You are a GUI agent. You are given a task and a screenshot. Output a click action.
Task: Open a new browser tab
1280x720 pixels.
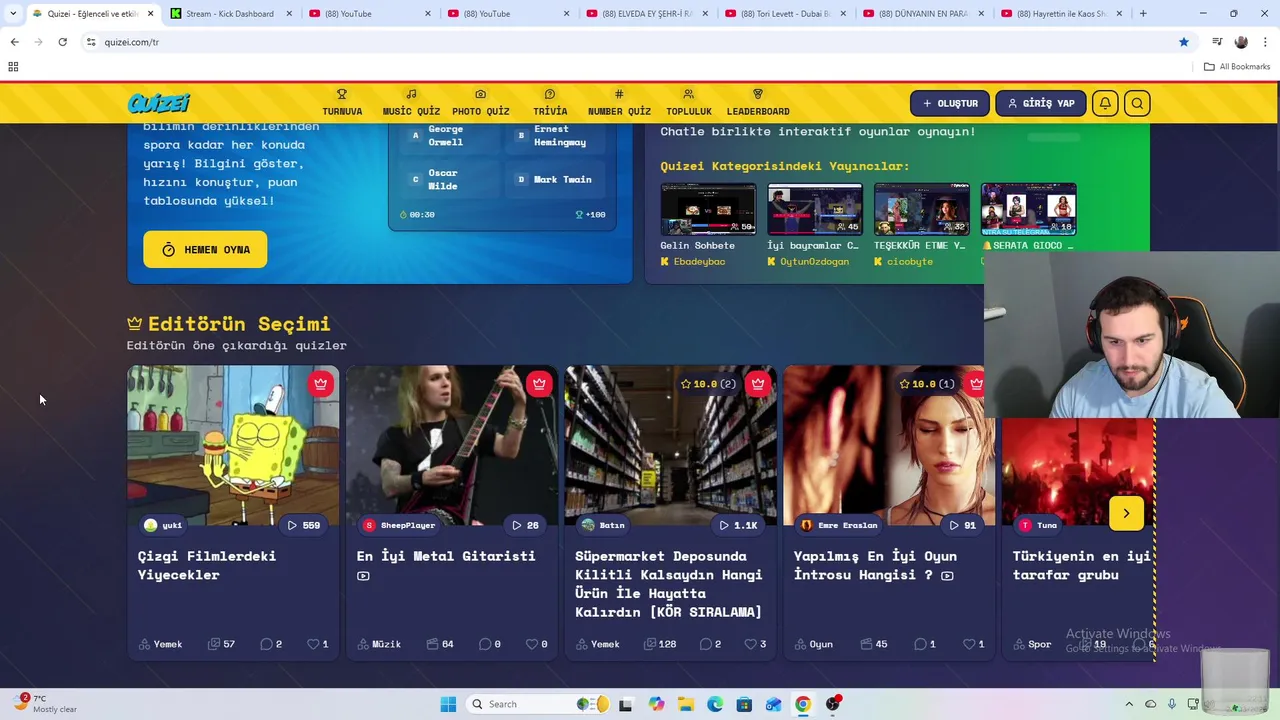[1143, 14]
